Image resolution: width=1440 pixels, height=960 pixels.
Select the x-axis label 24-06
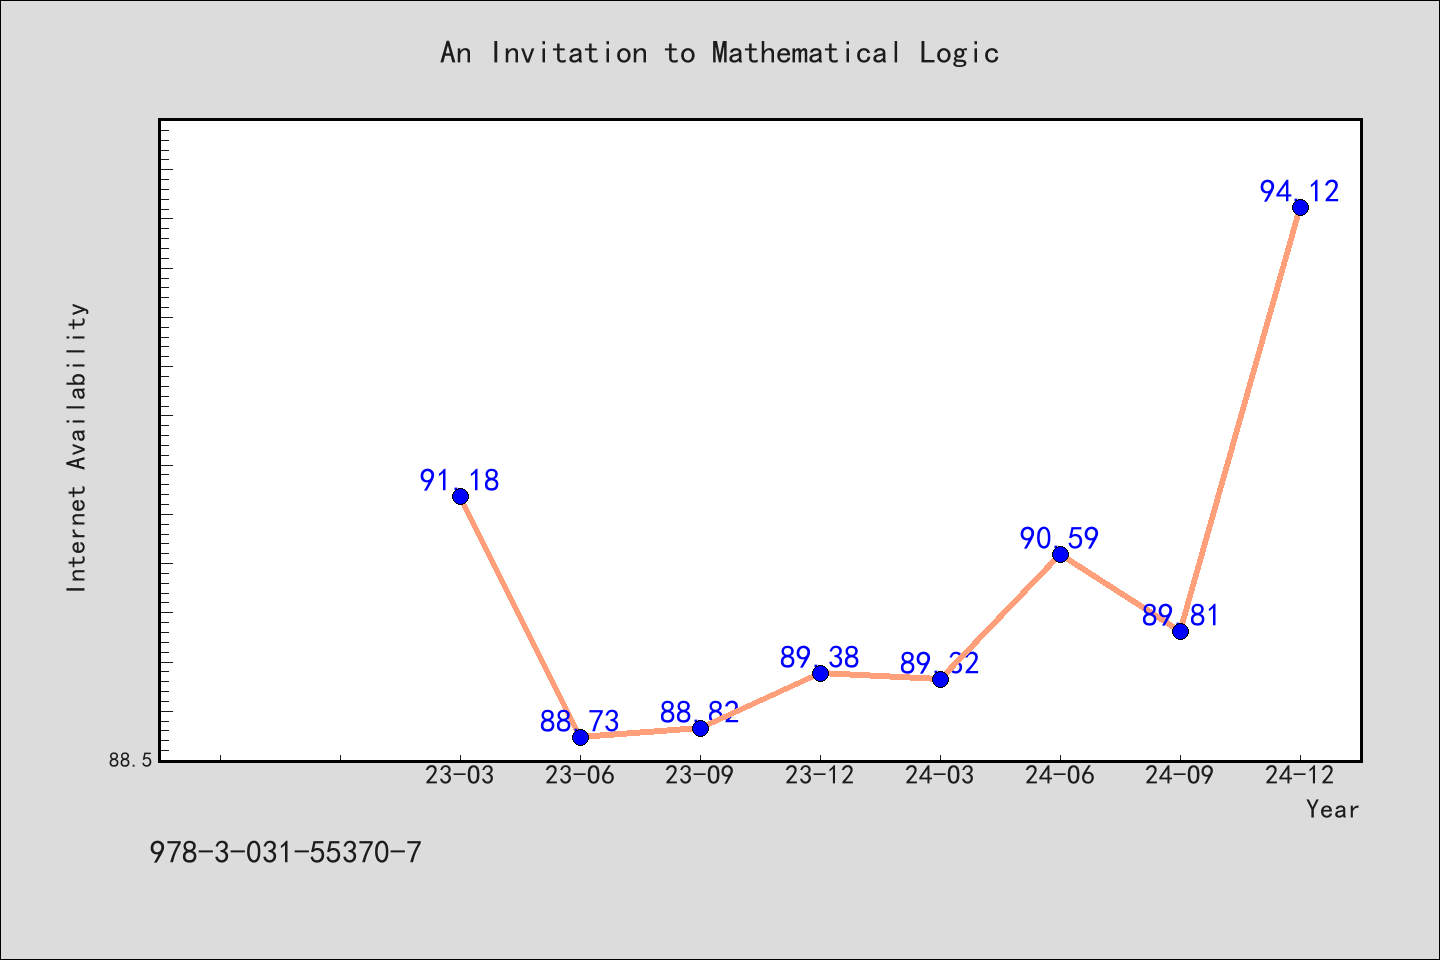[1060, 776]
